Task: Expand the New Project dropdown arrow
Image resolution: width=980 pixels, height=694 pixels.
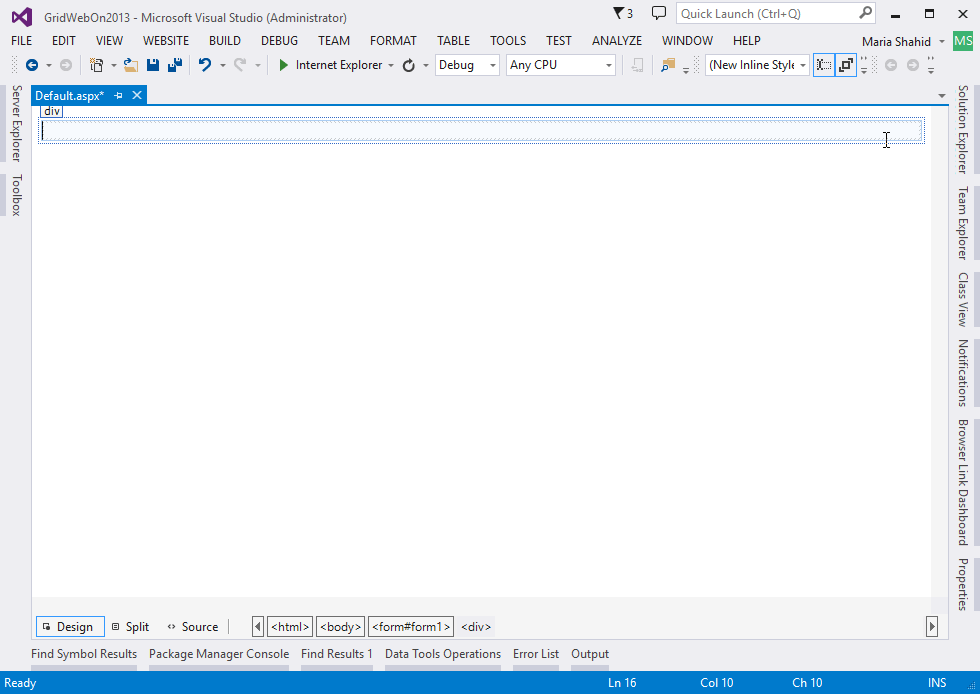Action: click(x=114, y=65)
